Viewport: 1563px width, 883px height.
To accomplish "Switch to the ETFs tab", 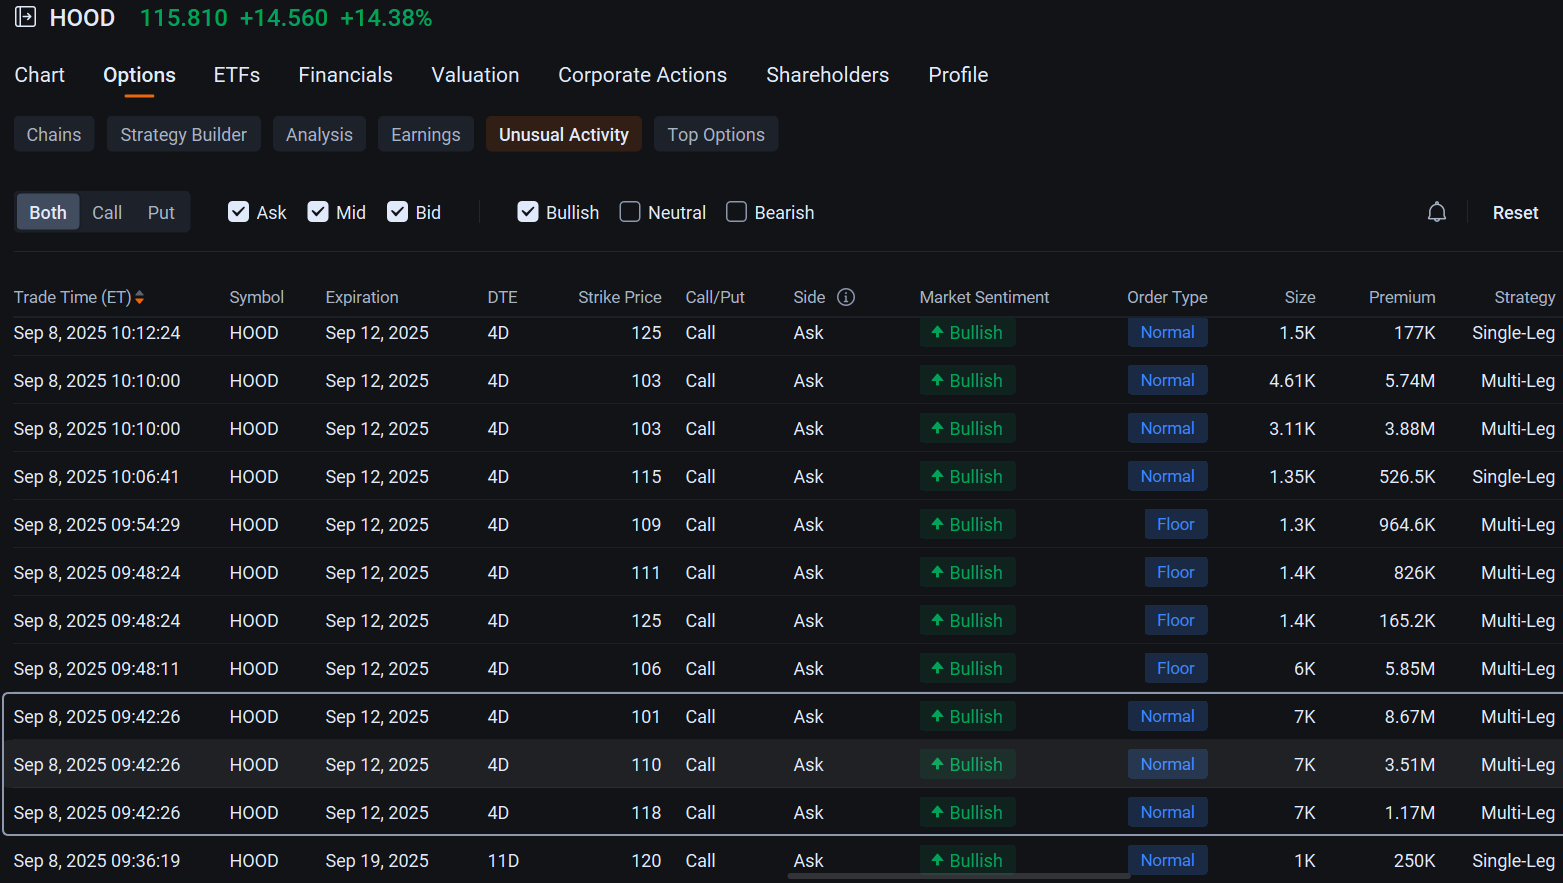I will coord(237,75).
